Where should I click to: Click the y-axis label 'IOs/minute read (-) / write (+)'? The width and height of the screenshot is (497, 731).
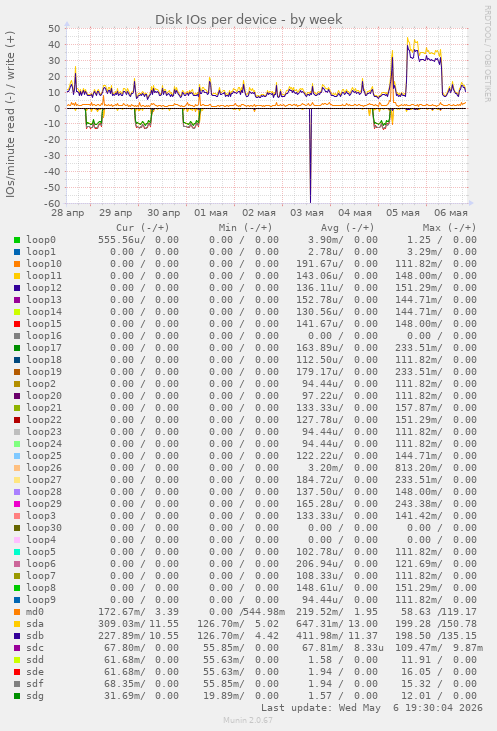pyautogui.click(x=10, y=114)
